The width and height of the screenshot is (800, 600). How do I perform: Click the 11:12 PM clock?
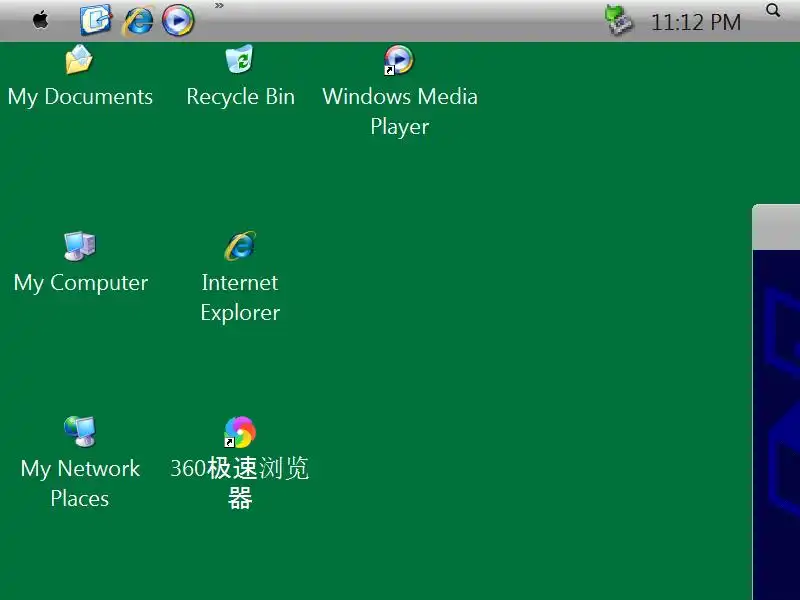point(696,22)
